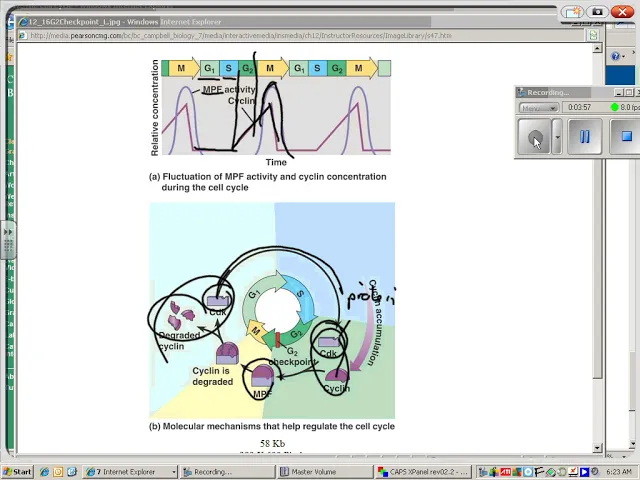Click the red X overlay close button

click(622, 11)
